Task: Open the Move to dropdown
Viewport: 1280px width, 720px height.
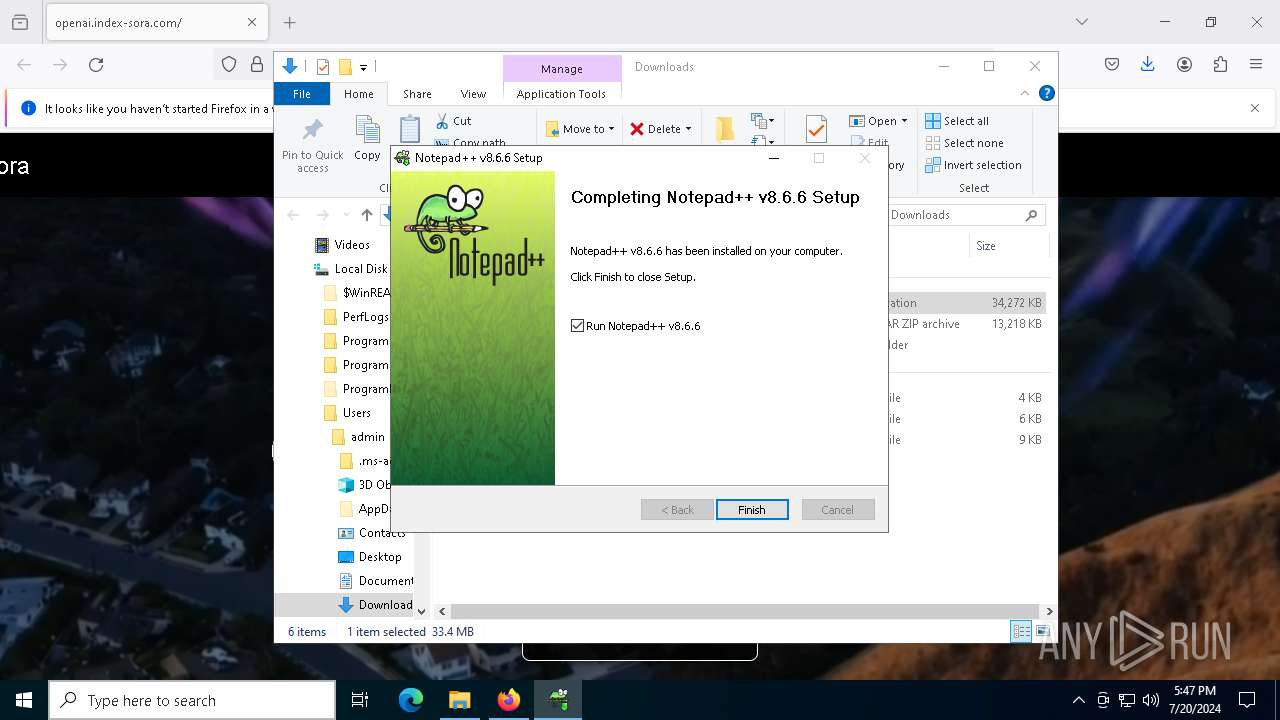Action: (x=580, y=129)
